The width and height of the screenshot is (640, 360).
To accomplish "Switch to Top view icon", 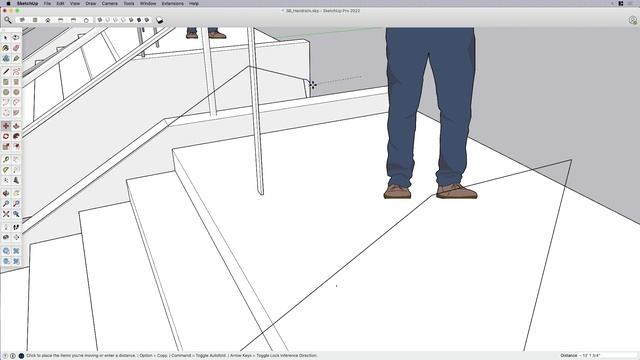I will (x=35, y=20).
